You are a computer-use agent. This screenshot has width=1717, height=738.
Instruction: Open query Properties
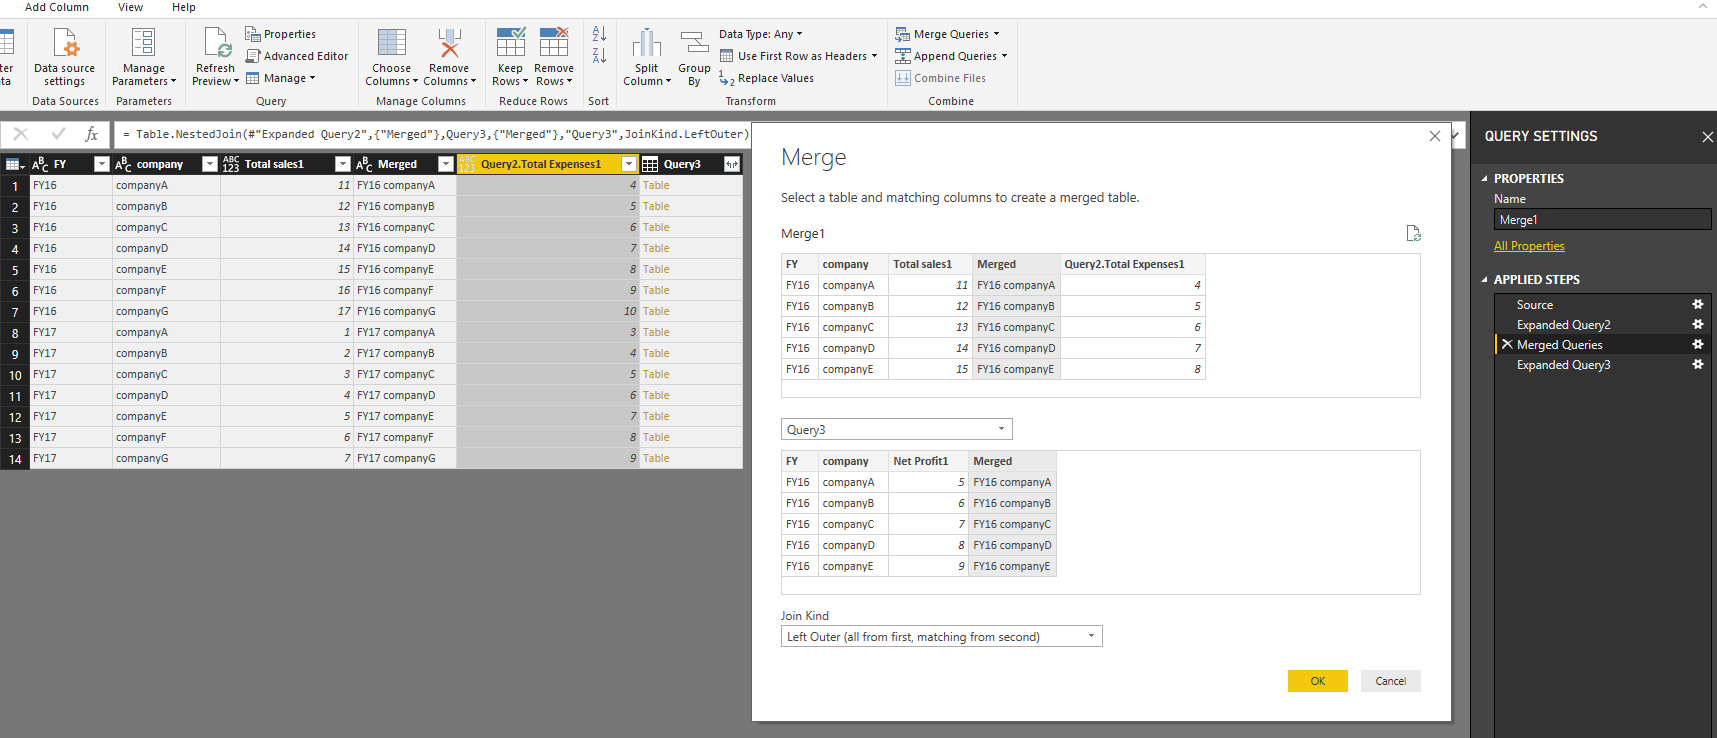281,34
